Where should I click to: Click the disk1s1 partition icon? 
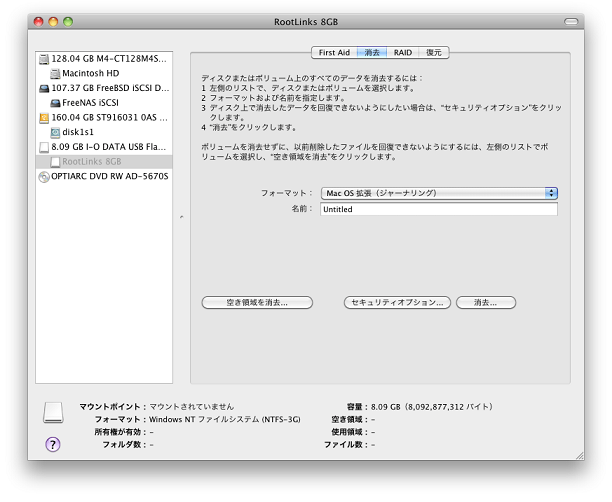(55, 132)
